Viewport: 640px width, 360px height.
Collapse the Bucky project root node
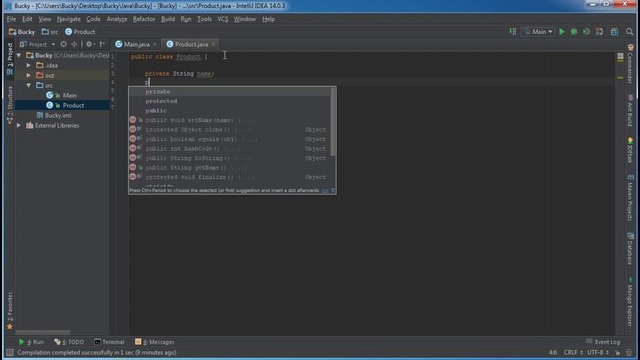[x=19, y=55]
